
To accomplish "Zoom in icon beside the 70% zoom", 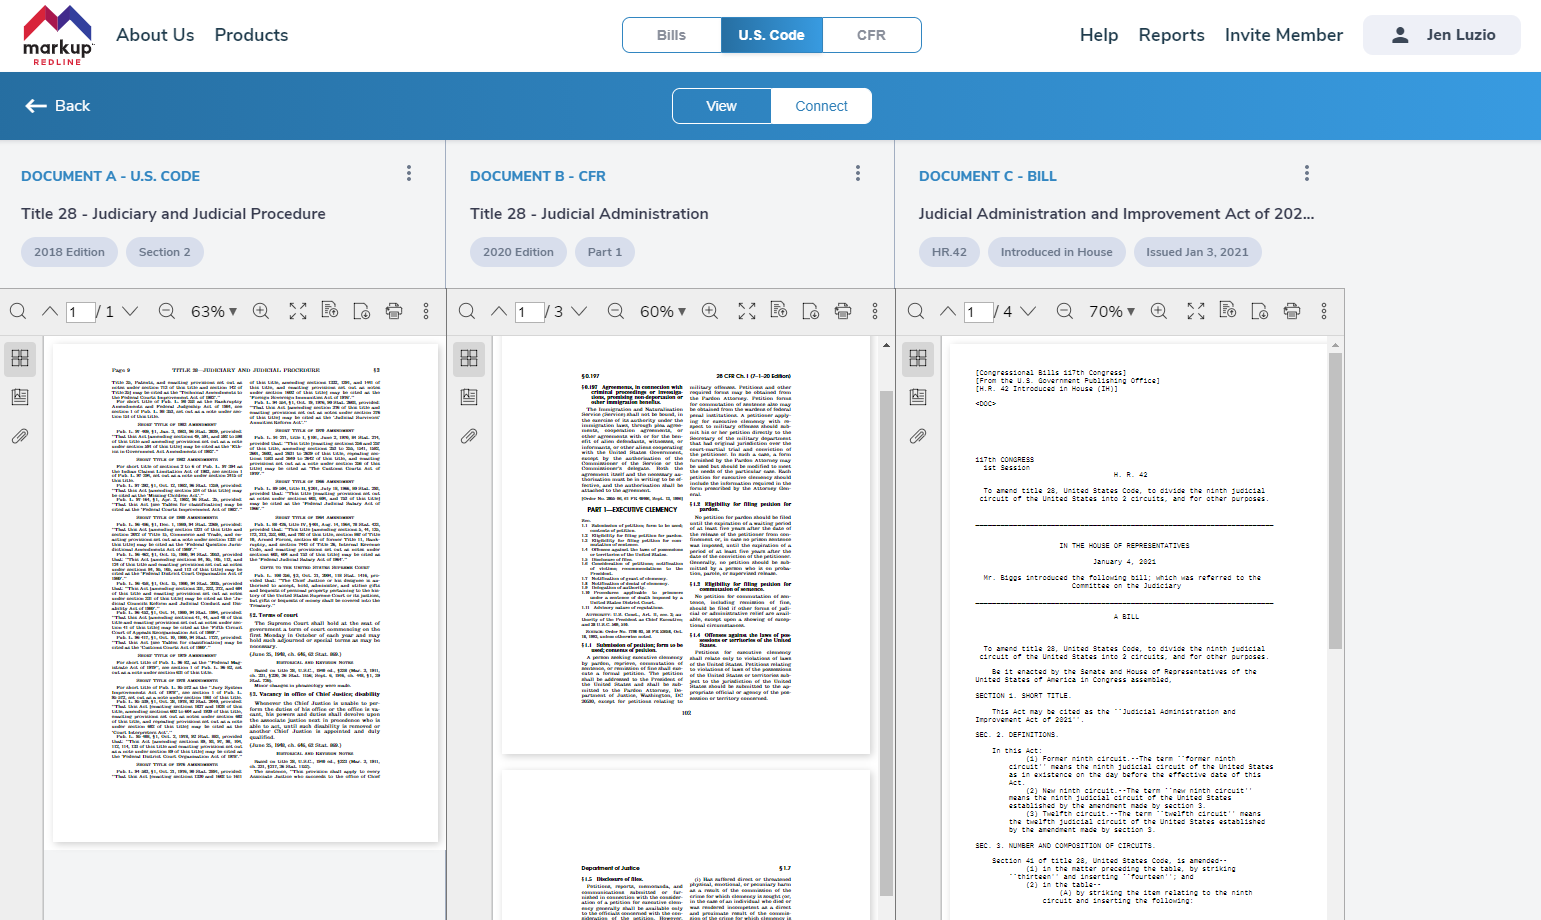I will (x=1159, y=311).
